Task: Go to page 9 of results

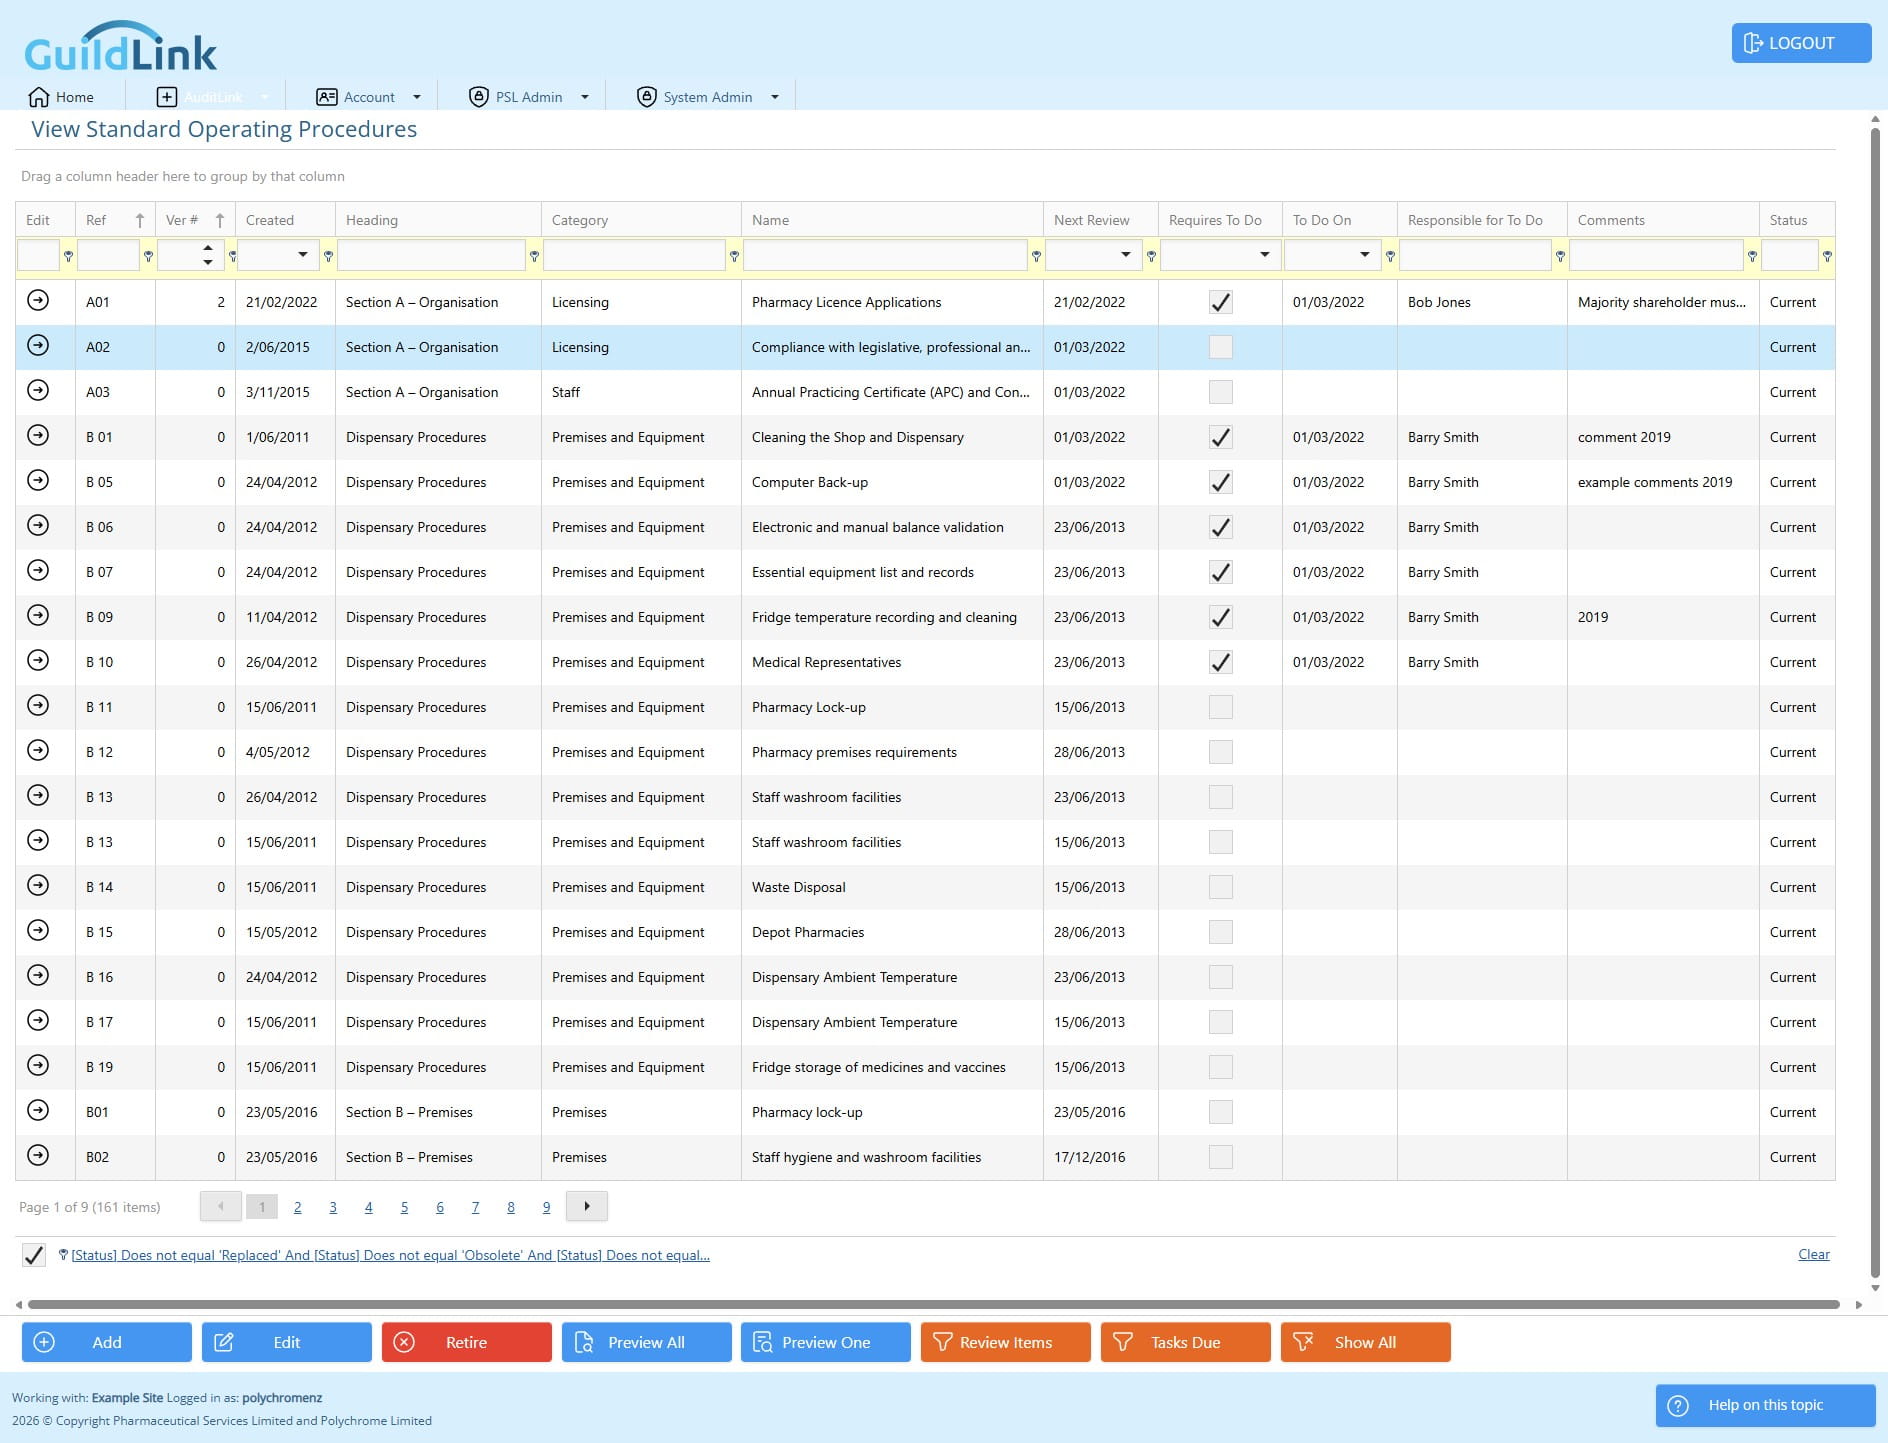Action: tap(546, 1207)
